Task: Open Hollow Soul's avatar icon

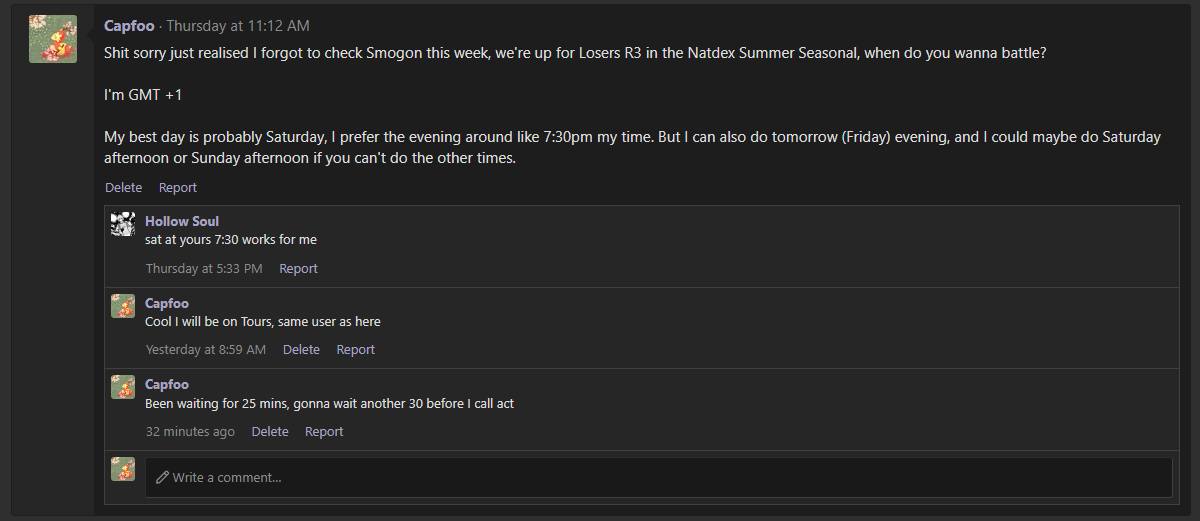Action: 123,224
